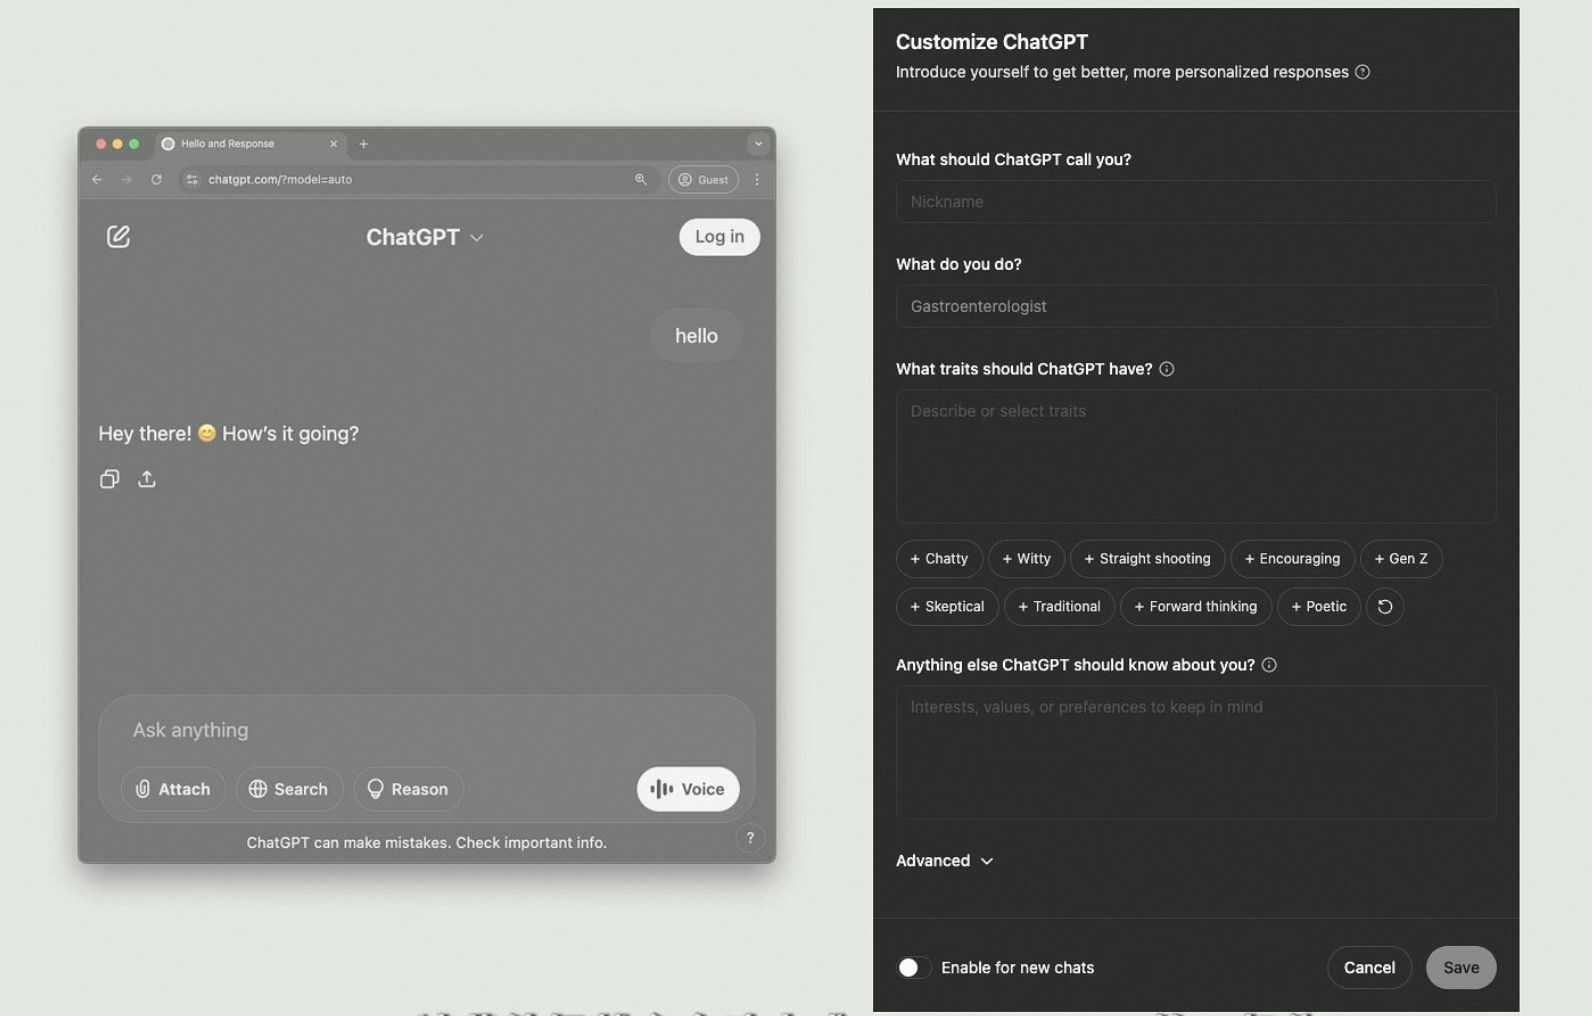Add the Skeptical trait
The height and width of the screenshot is (1016, 1592).
[947, 607]
